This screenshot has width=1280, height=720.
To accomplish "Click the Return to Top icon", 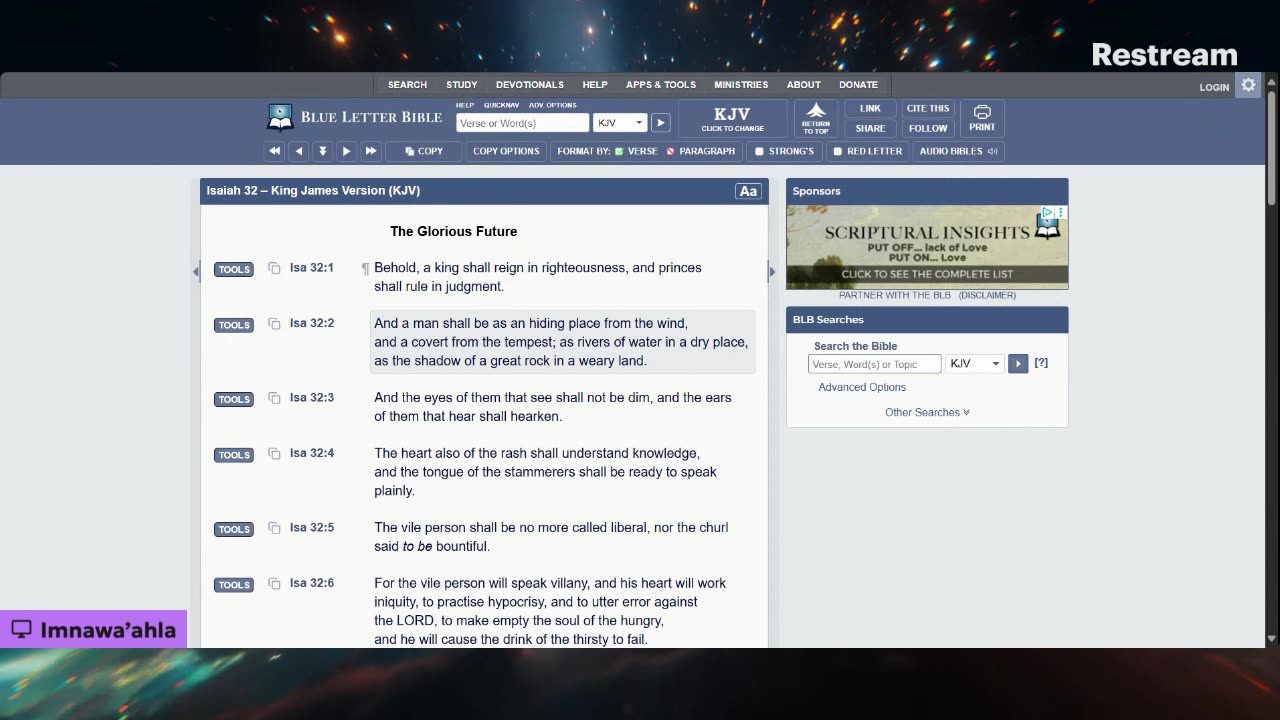I will [816, 118].
